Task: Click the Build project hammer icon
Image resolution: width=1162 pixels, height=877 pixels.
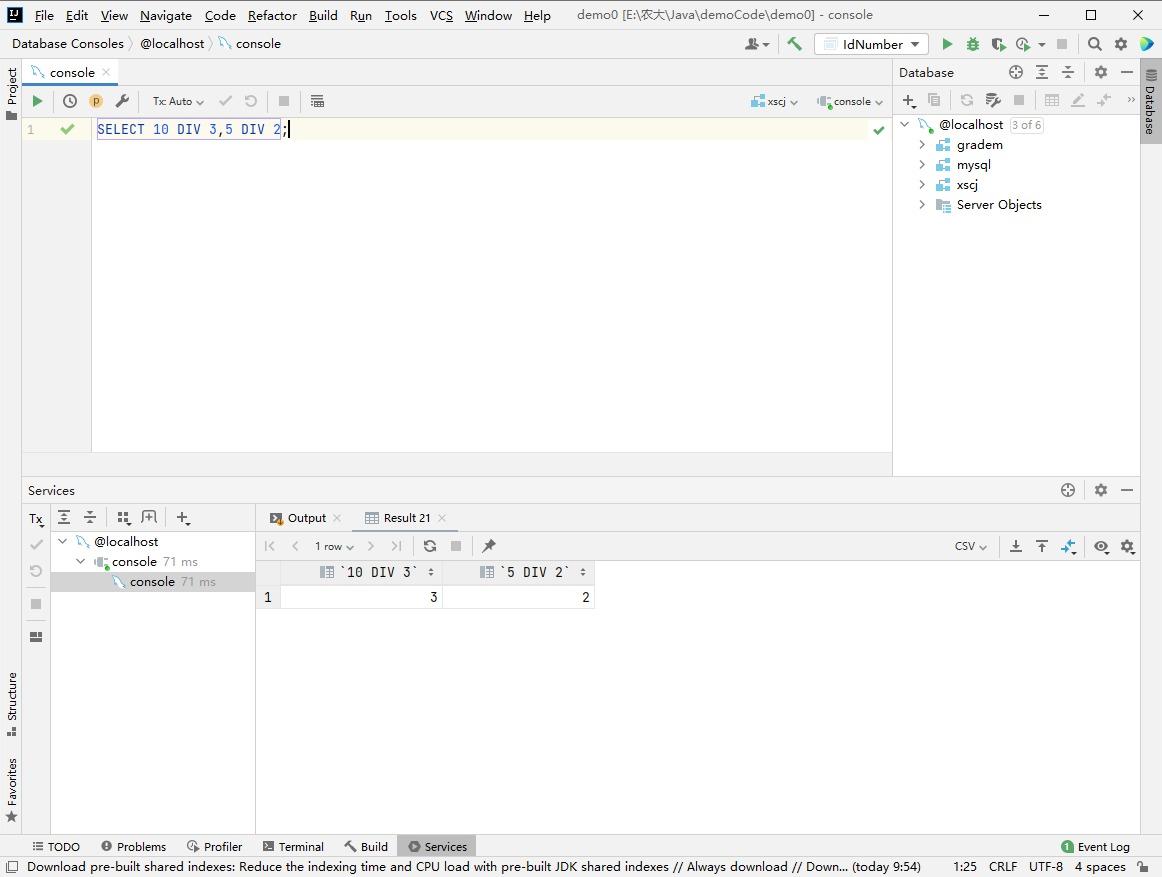Action: click(794, 44)
